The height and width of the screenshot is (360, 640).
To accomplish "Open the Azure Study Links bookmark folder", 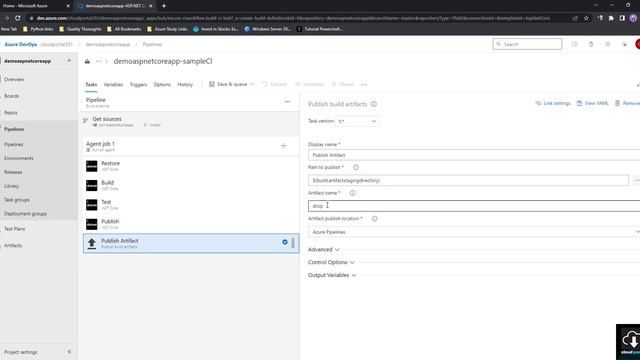I will pos(167,29).
